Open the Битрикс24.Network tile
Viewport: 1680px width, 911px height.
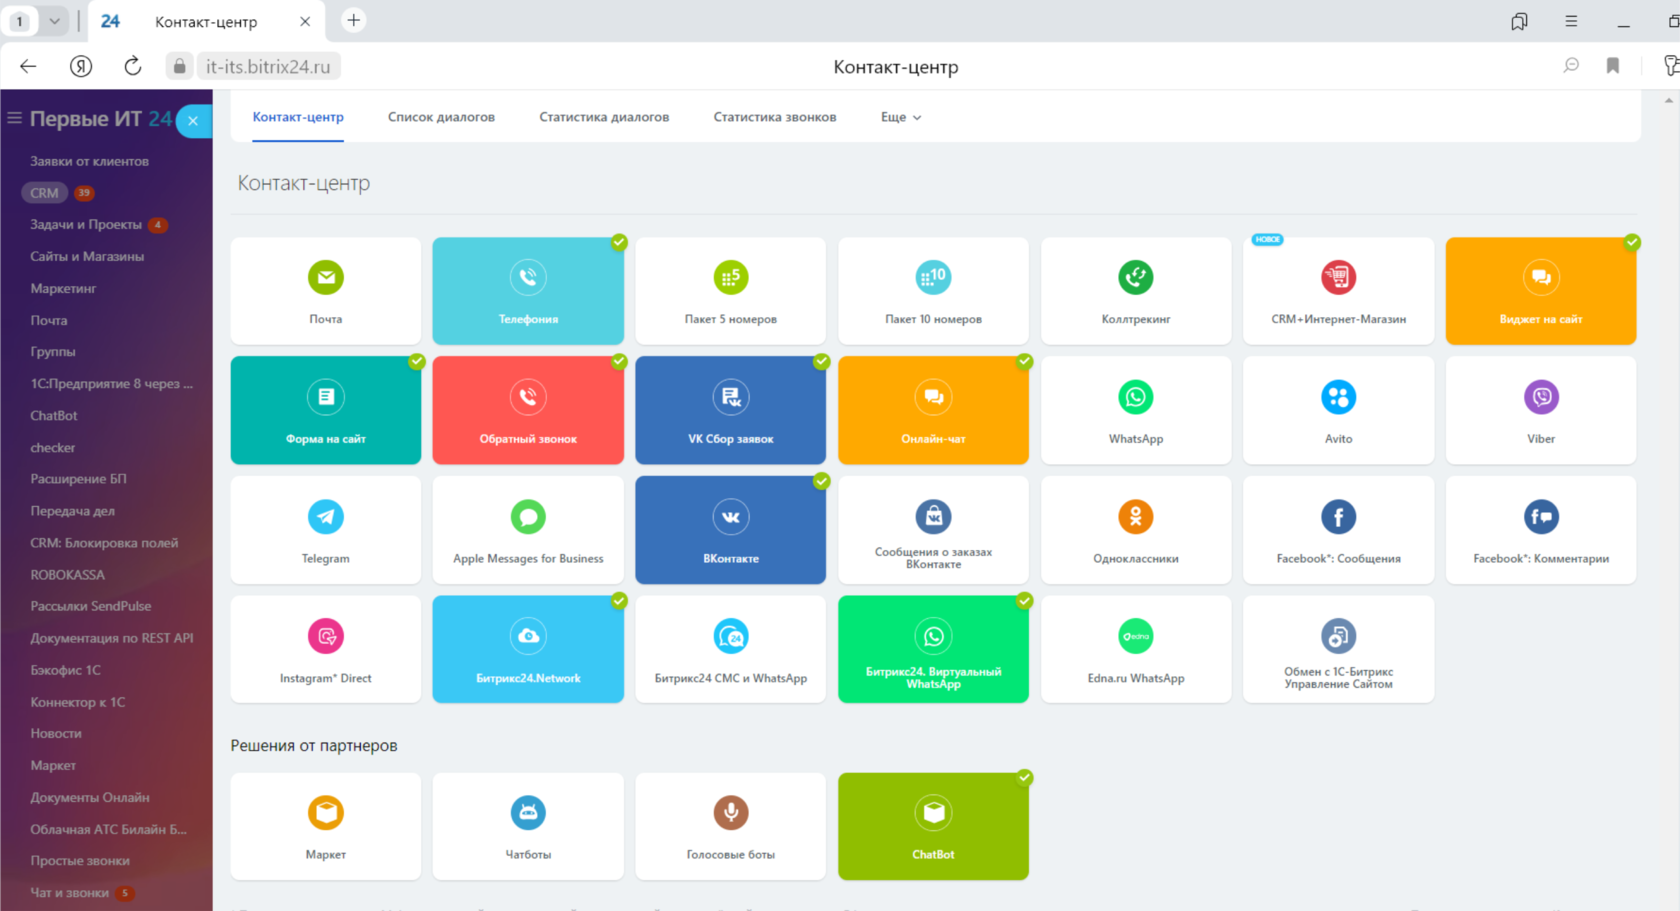(x=528, y=649)
